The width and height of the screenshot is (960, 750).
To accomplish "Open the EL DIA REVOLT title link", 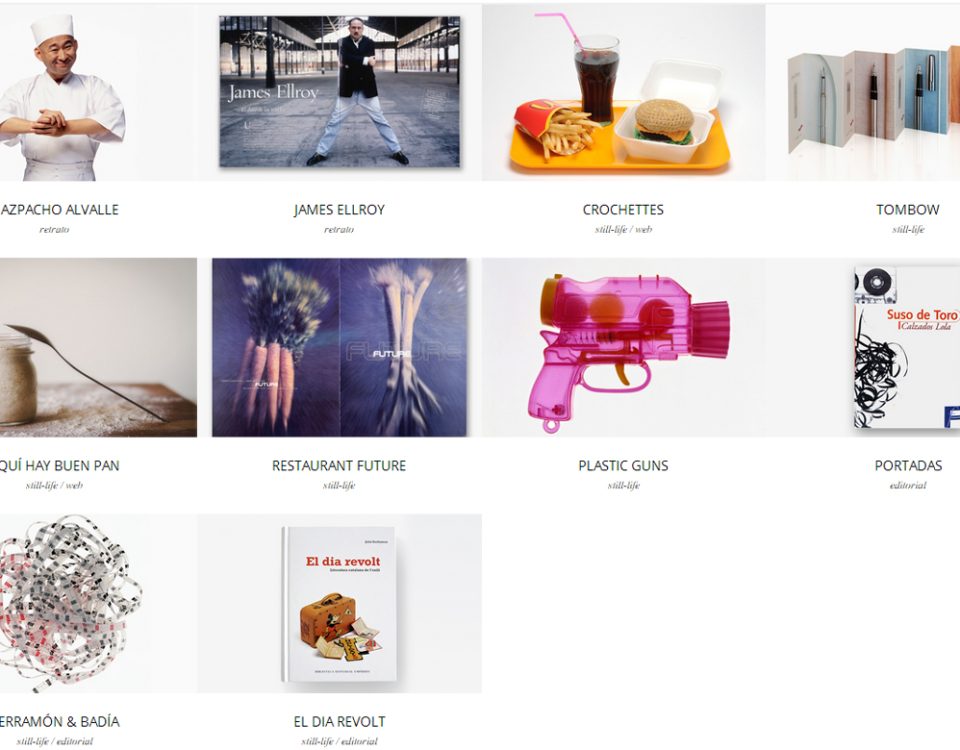I will point(339,721).
